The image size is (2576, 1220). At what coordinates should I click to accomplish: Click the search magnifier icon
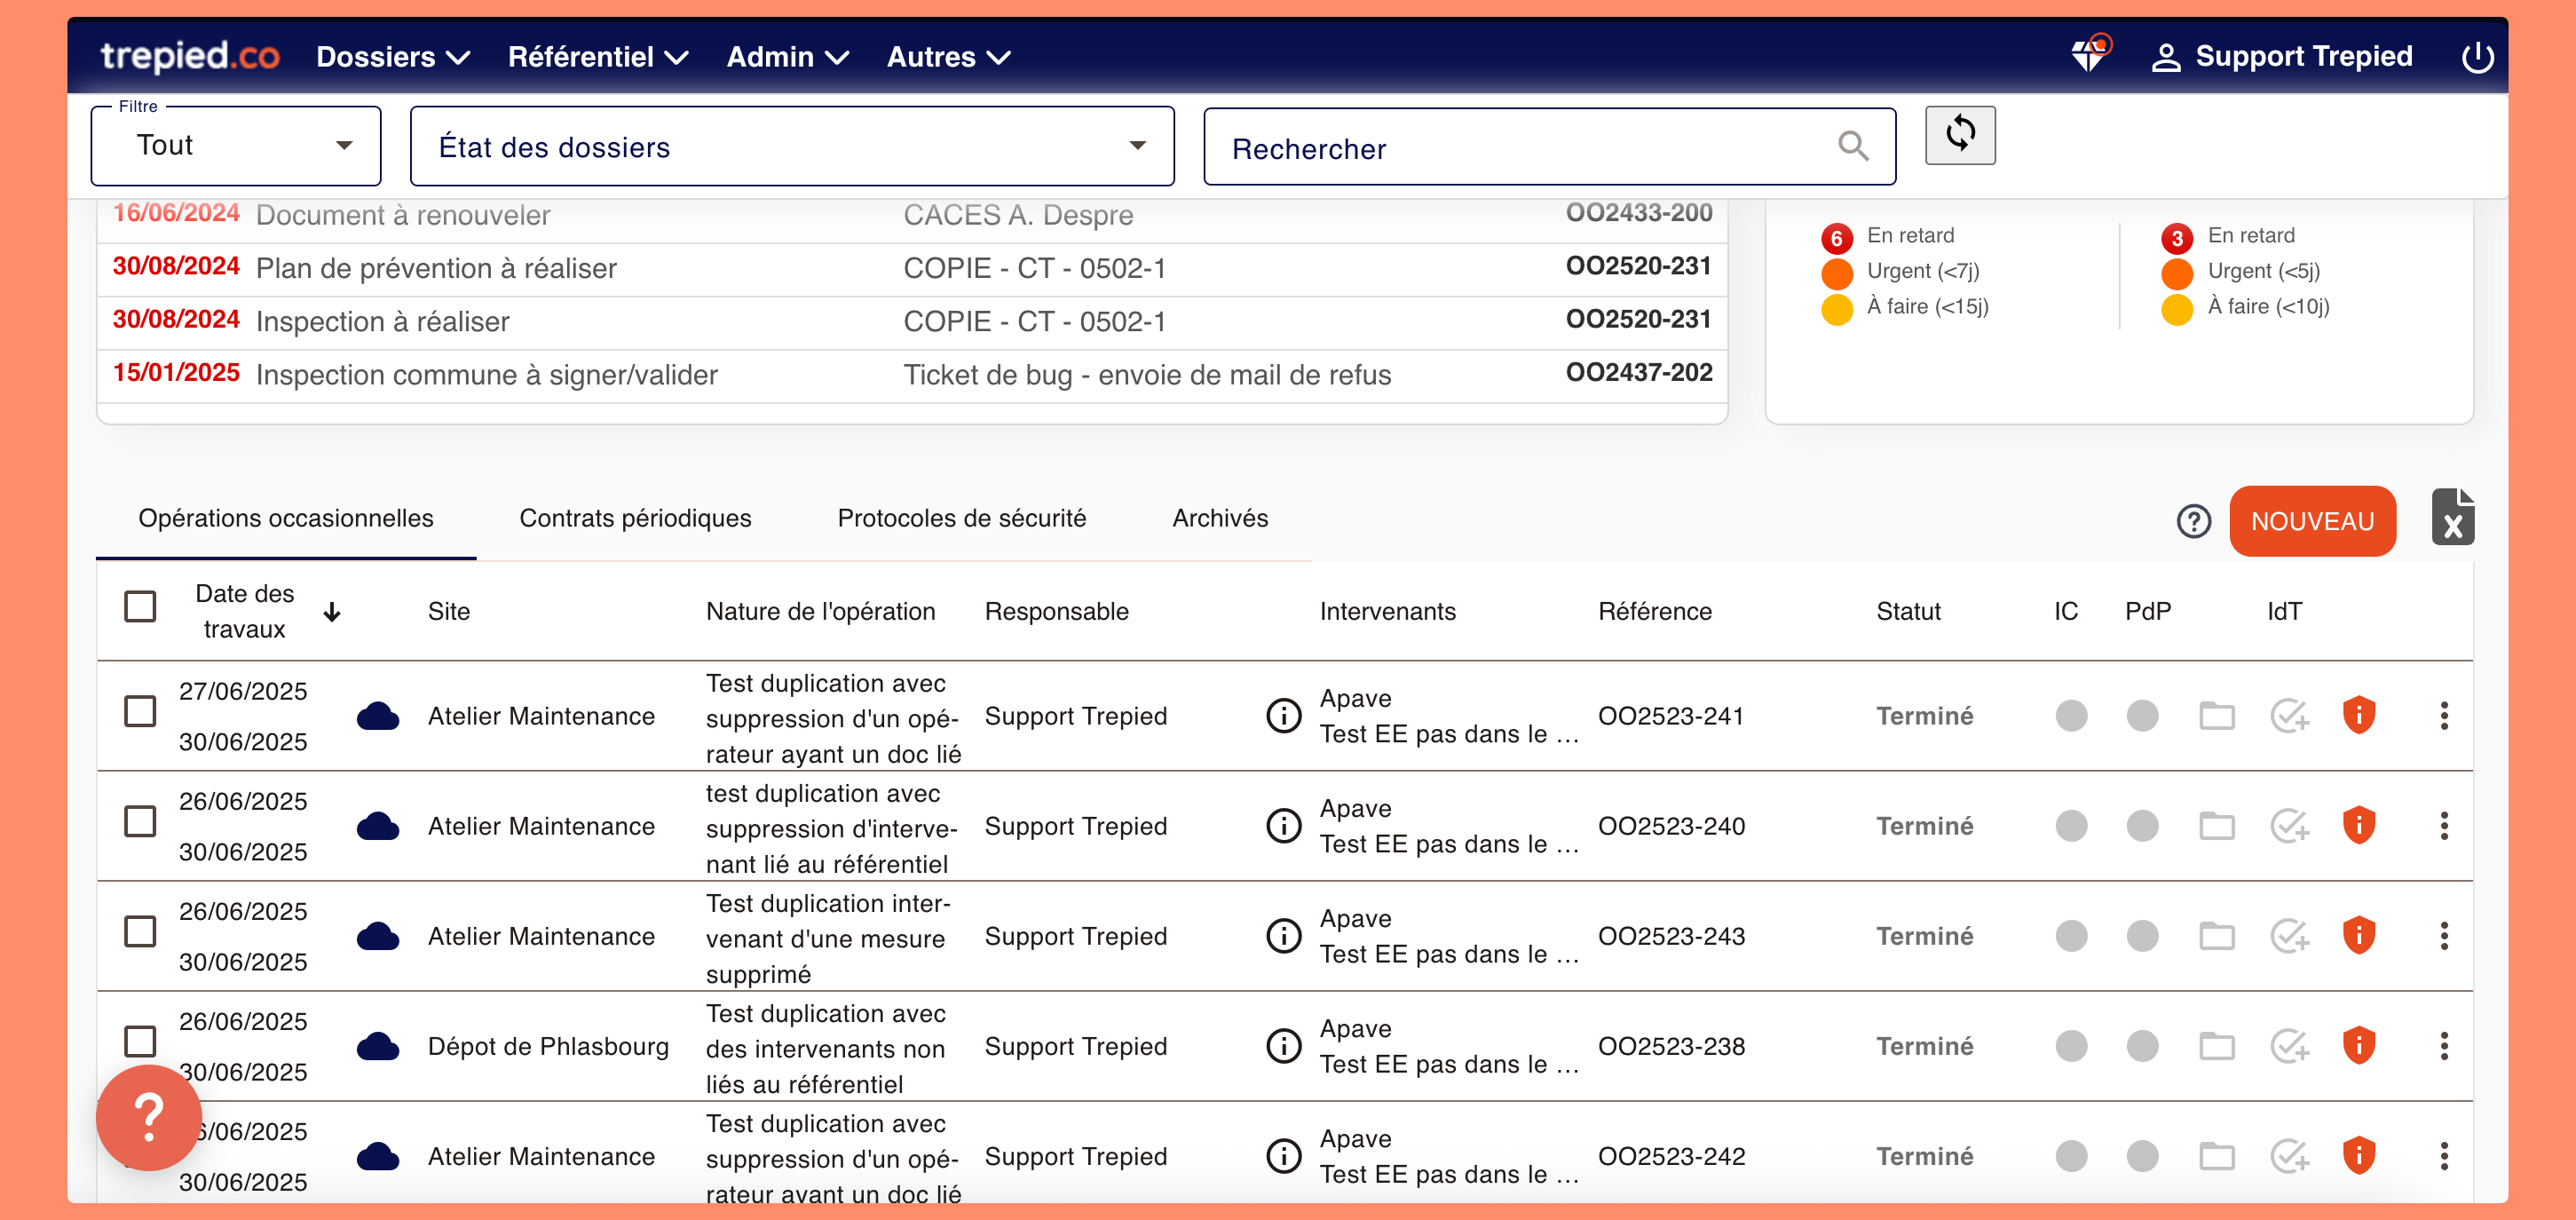pos(1853,147)
